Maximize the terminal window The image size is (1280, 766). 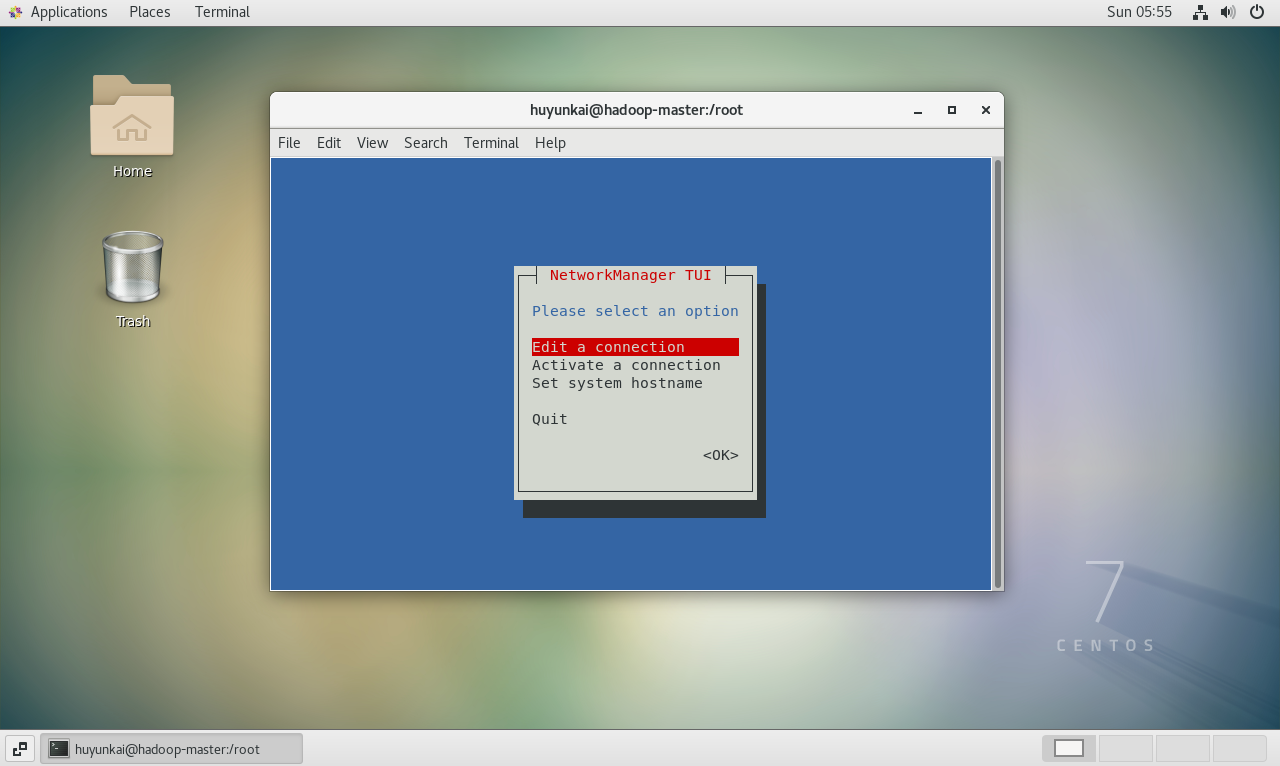[952, 111]
